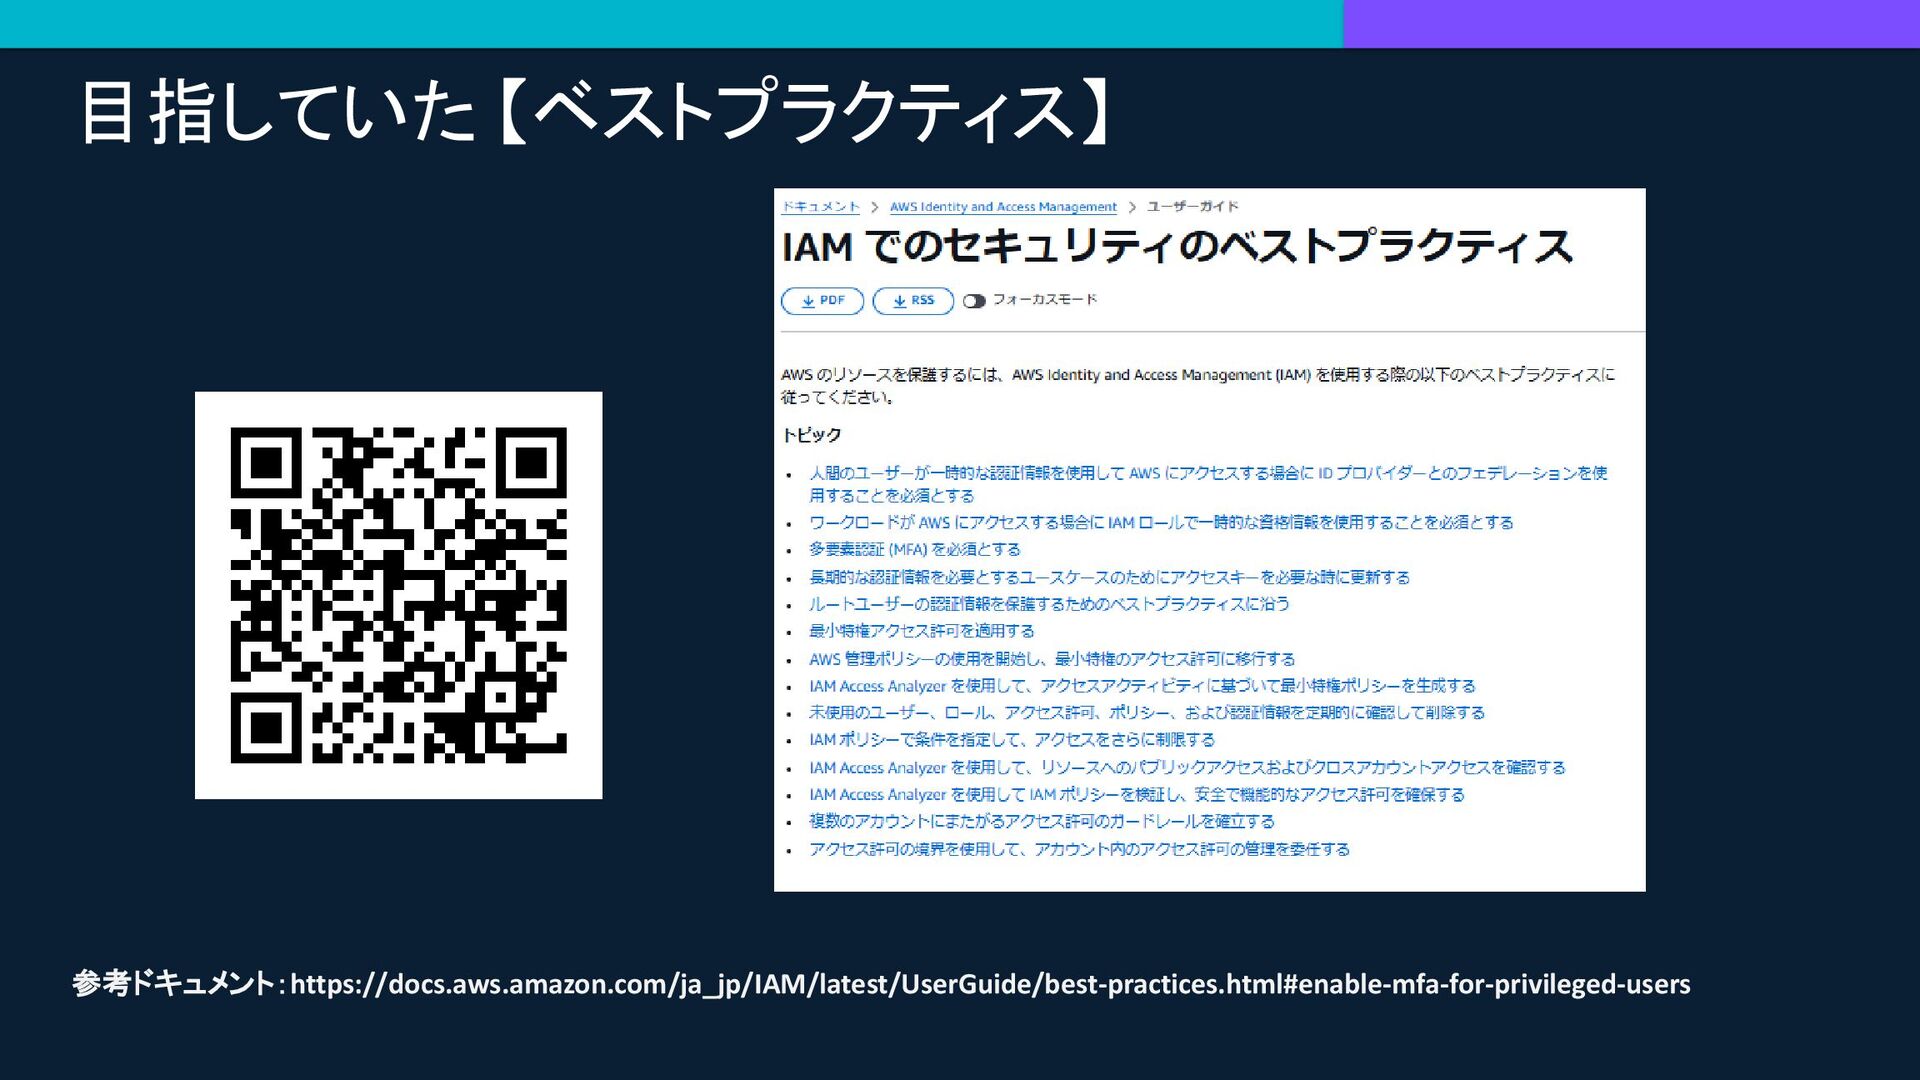Click the breadcrumb chevron after ドキュメント
Screen dimensions: 1920x1080
coord(874,207)
